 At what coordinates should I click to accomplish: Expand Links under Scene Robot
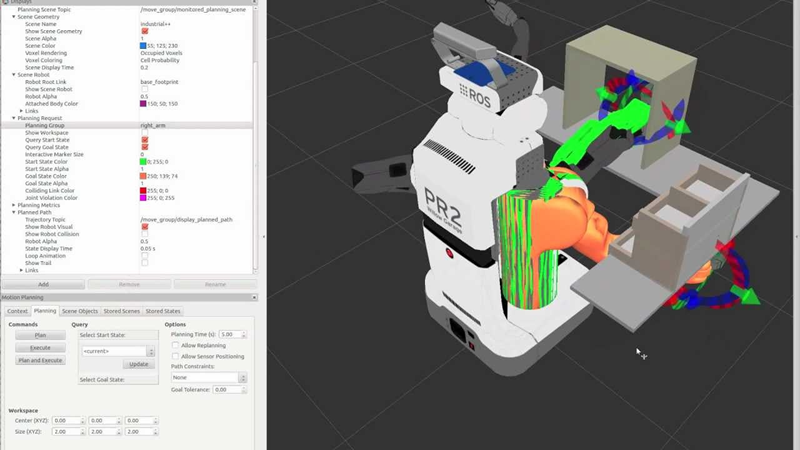coord(21,111)
